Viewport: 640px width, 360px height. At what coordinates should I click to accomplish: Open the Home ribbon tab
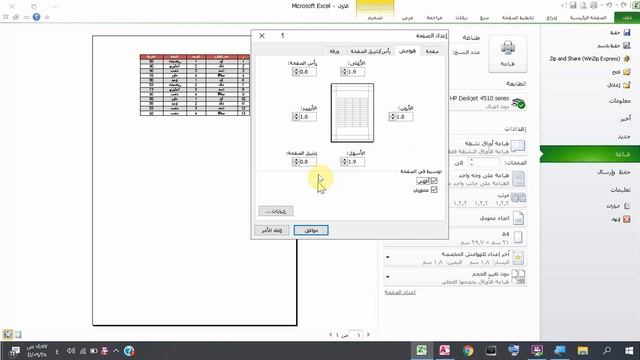[x=588, y=18]
